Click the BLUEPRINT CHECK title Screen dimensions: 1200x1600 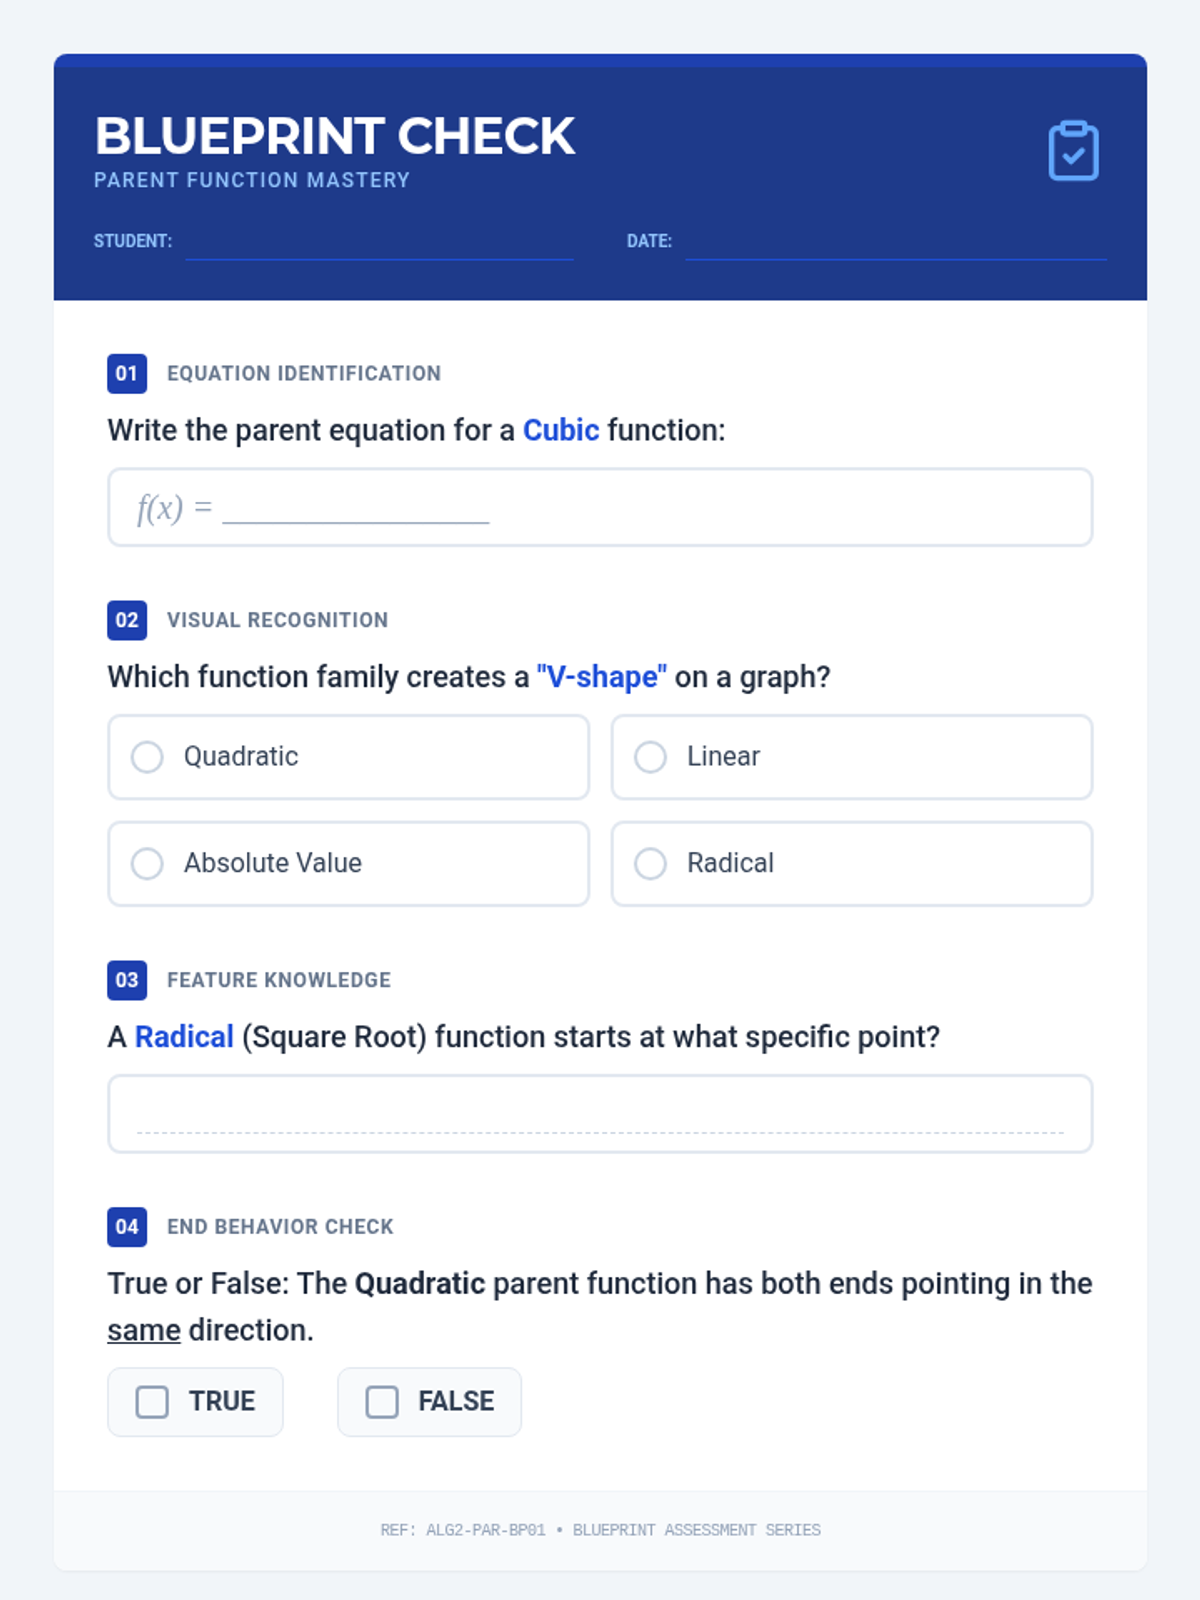click(x=335, y=136)
